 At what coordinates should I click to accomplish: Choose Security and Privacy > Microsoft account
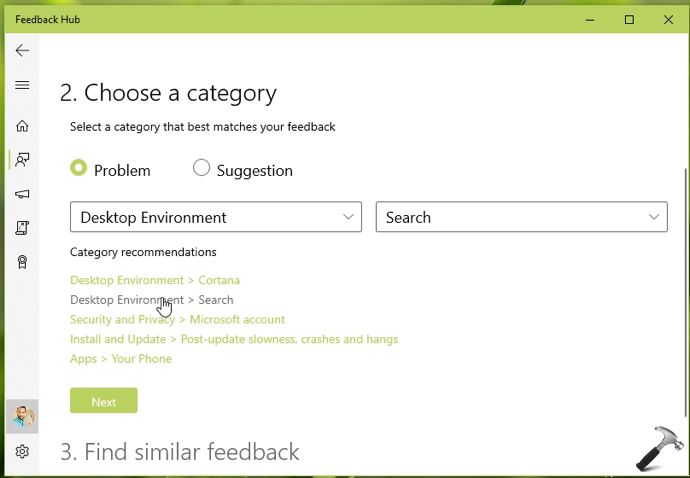coord(177,319)
